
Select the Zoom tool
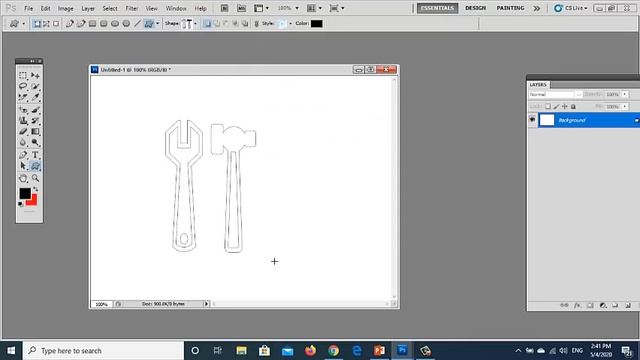(36, 178)
